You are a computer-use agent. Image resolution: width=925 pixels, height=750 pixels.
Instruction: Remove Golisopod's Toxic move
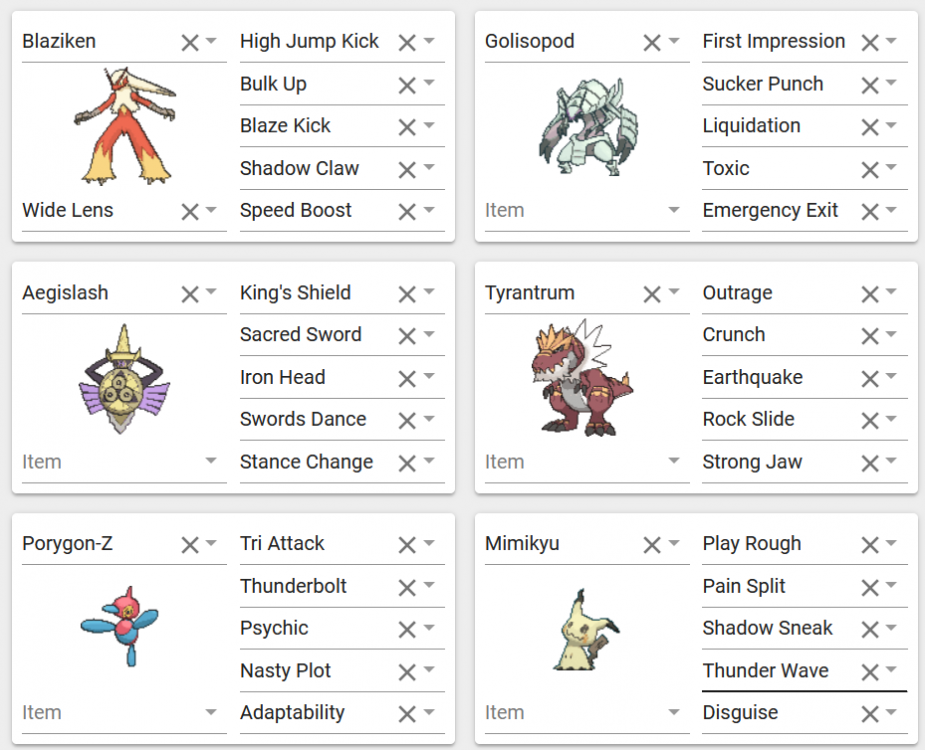coord(870,169)
